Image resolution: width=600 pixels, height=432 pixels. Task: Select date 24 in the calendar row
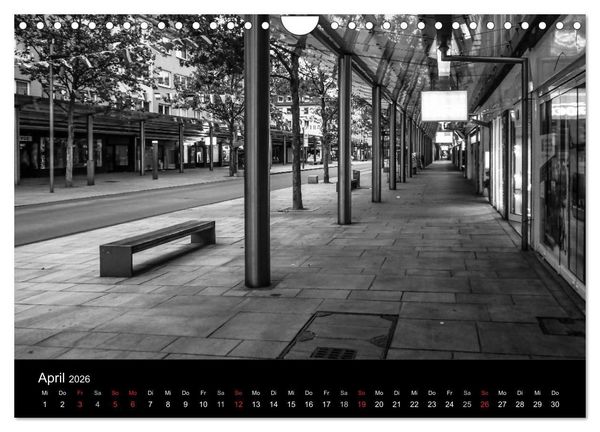click(x=450, y=404)
